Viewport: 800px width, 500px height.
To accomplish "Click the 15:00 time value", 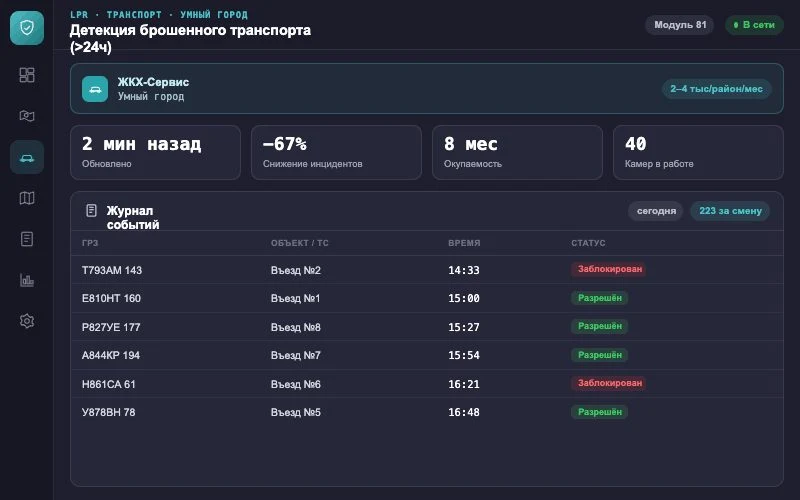I will tap(464, 298).
